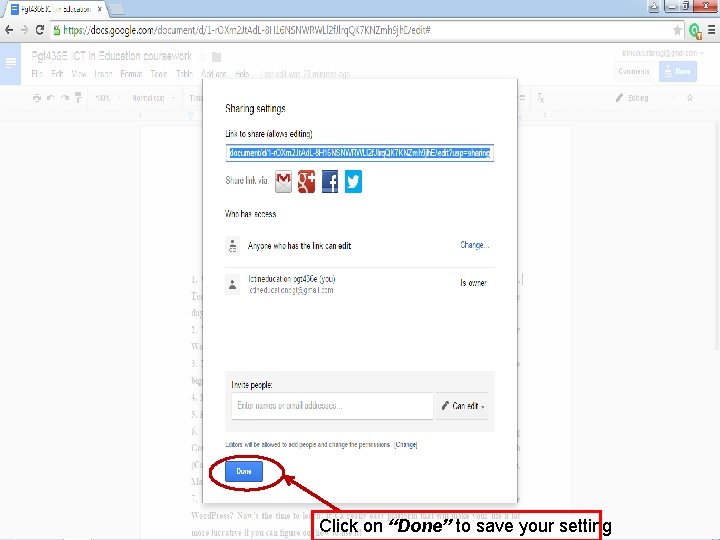The width and height of the screenshot is (720, 540).
Task: Share link via Gmail icon
Action: click(283, 181)
